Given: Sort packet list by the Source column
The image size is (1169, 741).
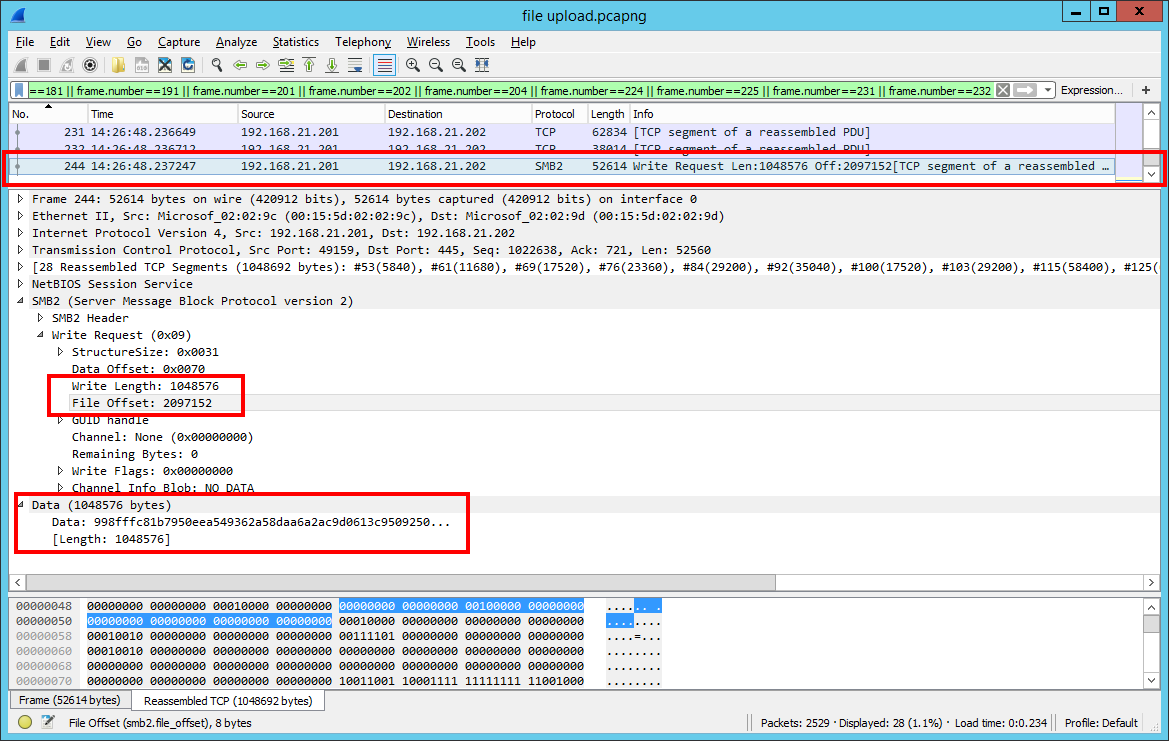Looking at the screenshot, I should tap(310, 114).
